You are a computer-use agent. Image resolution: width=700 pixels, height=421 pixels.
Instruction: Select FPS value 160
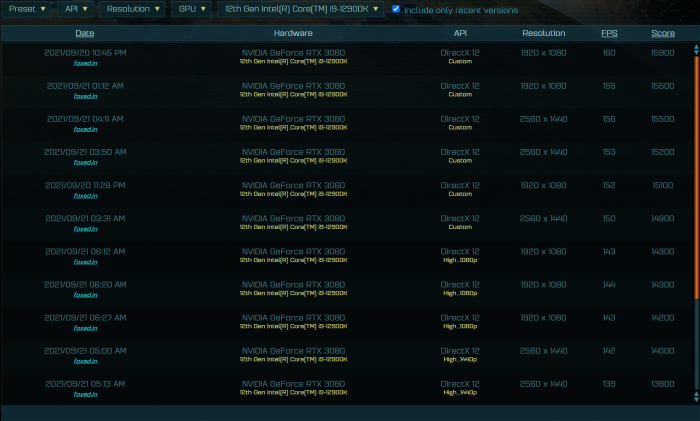(609, 53)
